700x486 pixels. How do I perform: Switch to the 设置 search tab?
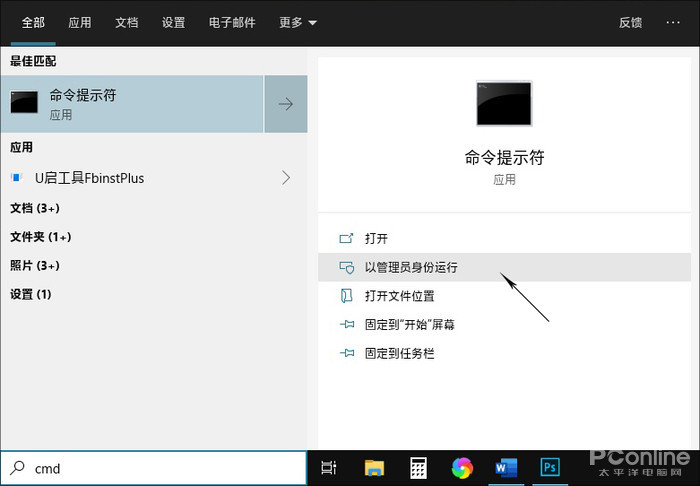click(173, 22)
